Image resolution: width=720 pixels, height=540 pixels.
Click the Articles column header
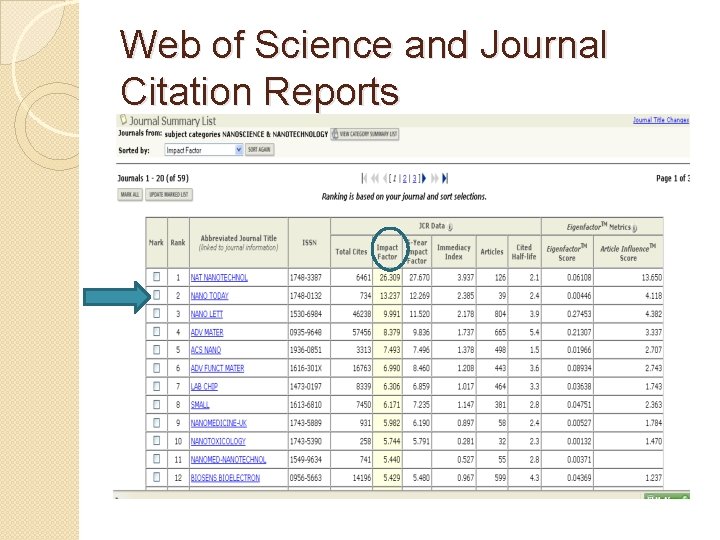click(x=492, y=252)
